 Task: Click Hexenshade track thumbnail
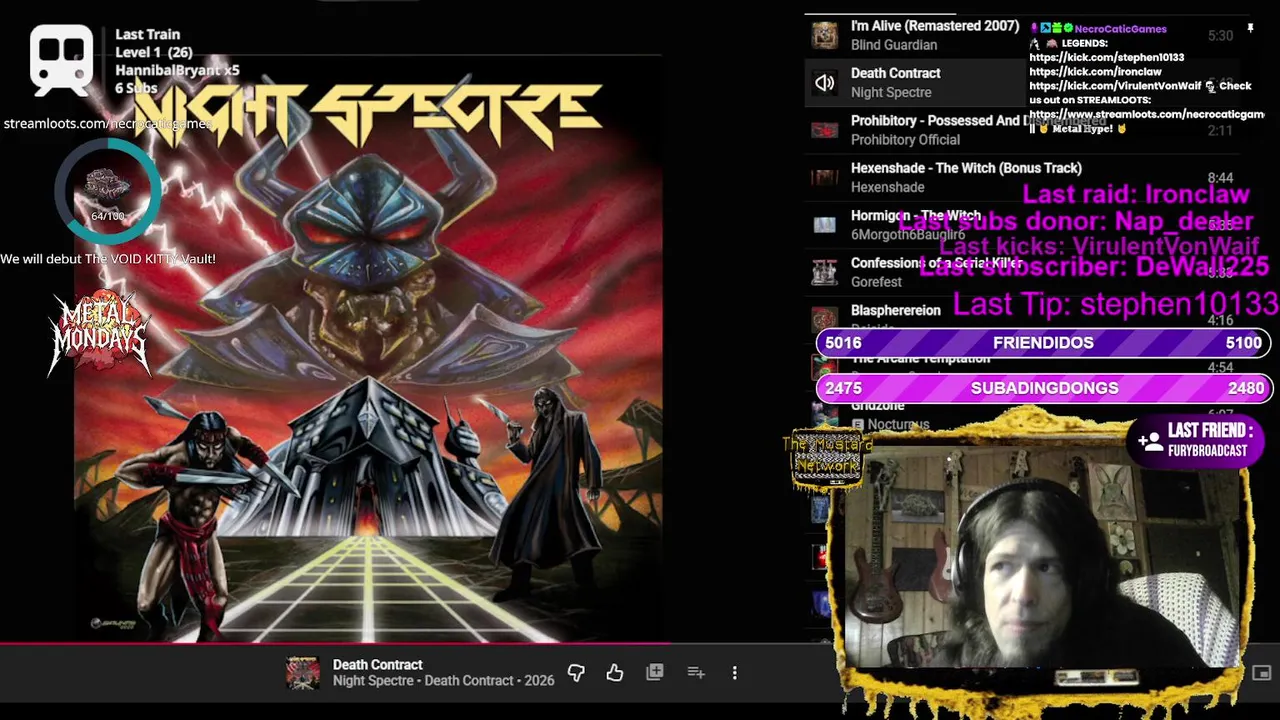click(x=824, y=178)
